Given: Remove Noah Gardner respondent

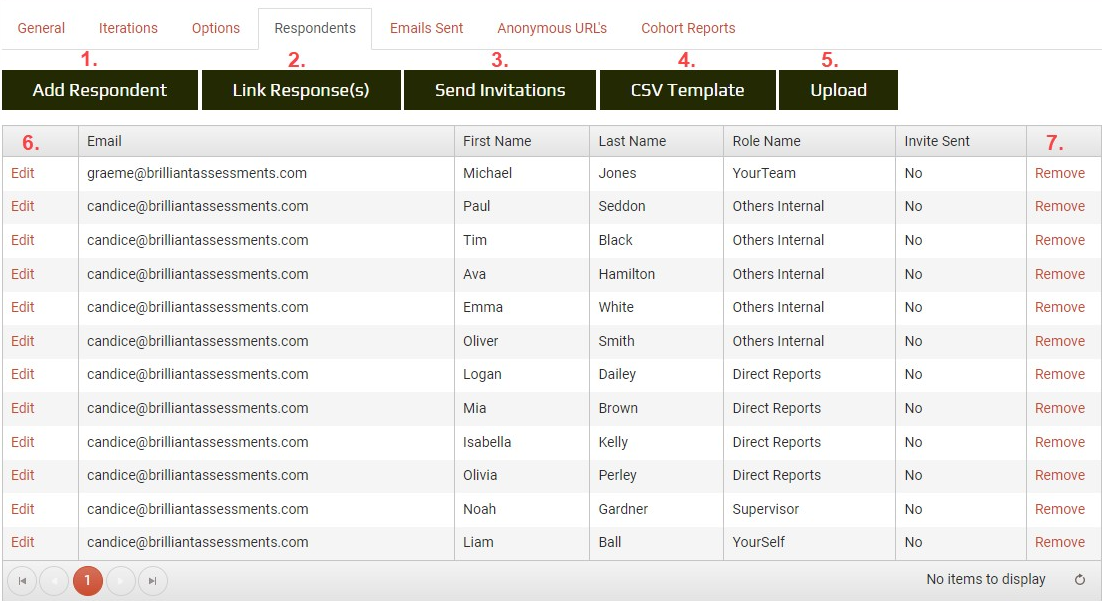Looking at the screenshot, I should [x=1059, y=509].
